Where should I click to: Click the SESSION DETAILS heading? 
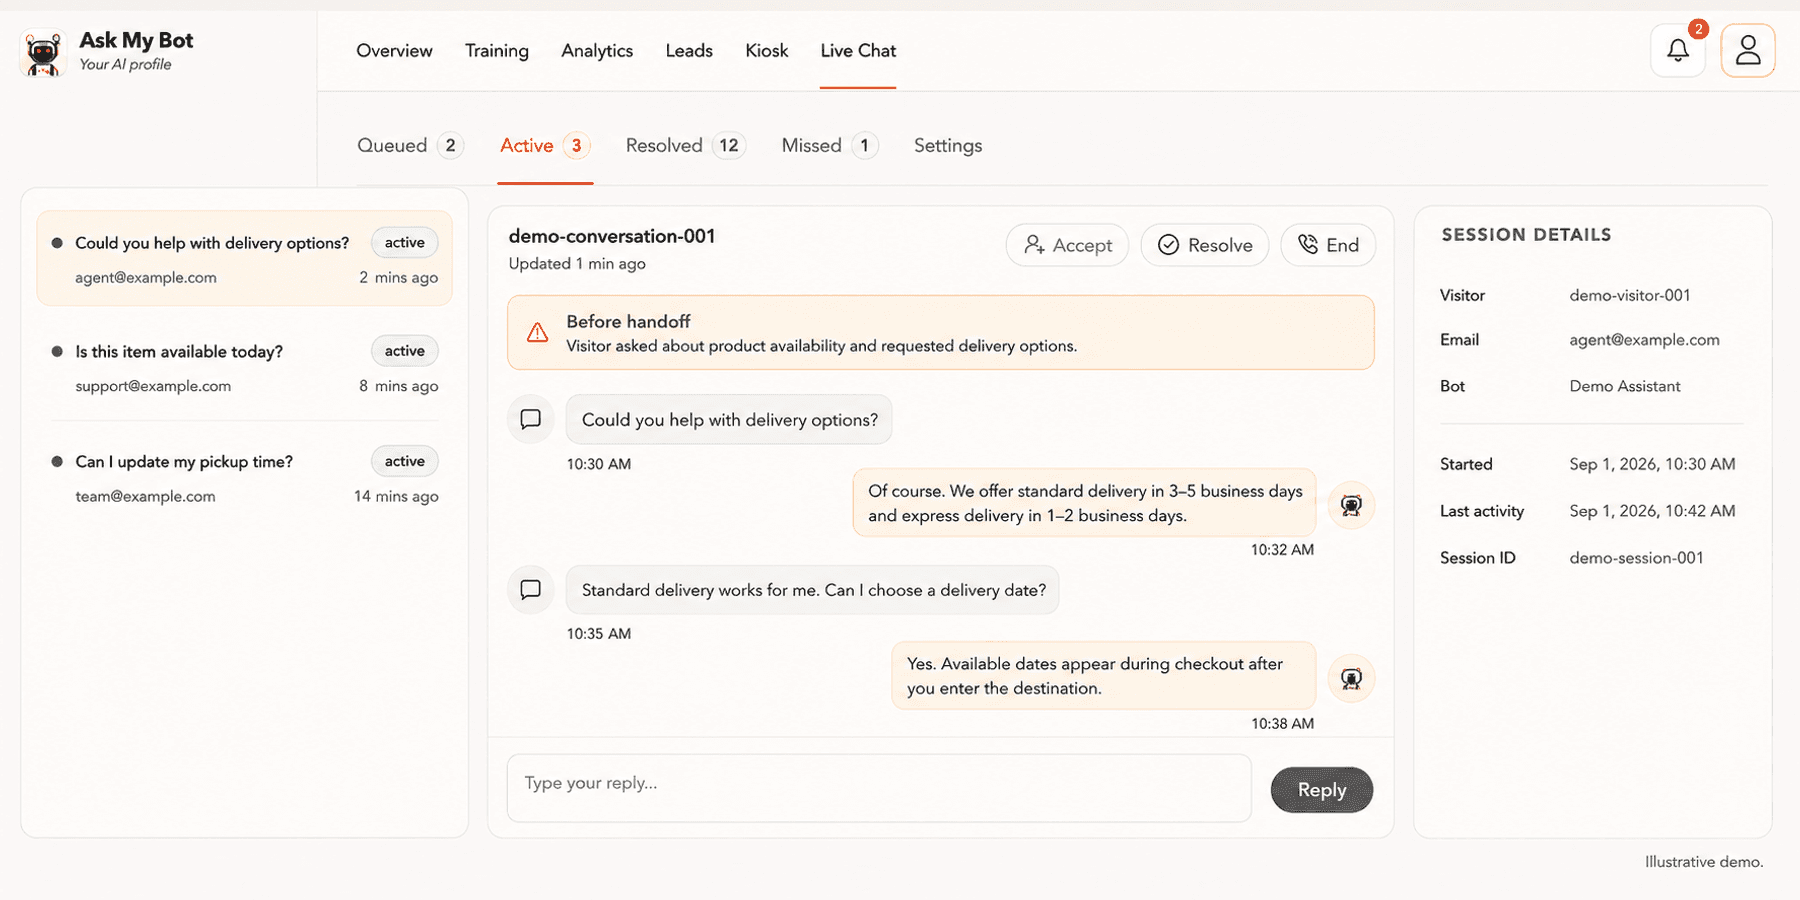(x=1526, y=235)
